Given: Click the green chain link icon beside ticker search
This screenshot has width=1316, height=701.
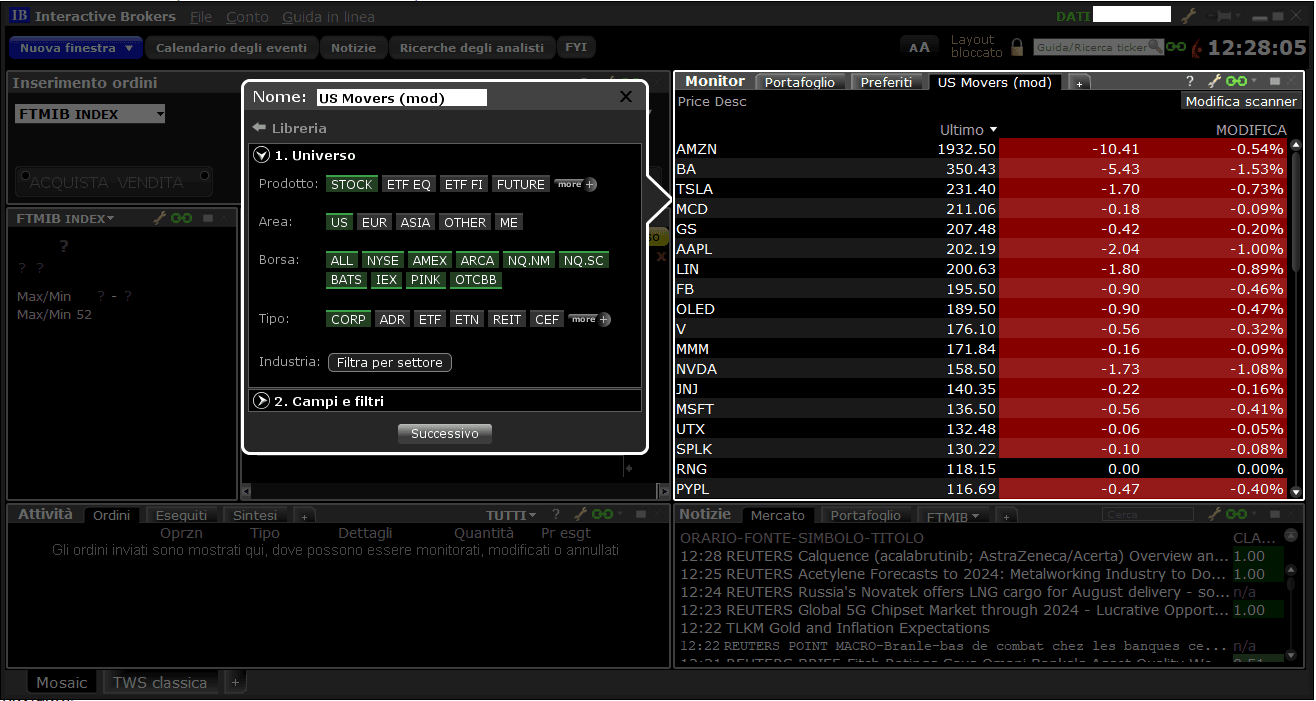Looking at the screenshot, I should [x=1176, y=47].
